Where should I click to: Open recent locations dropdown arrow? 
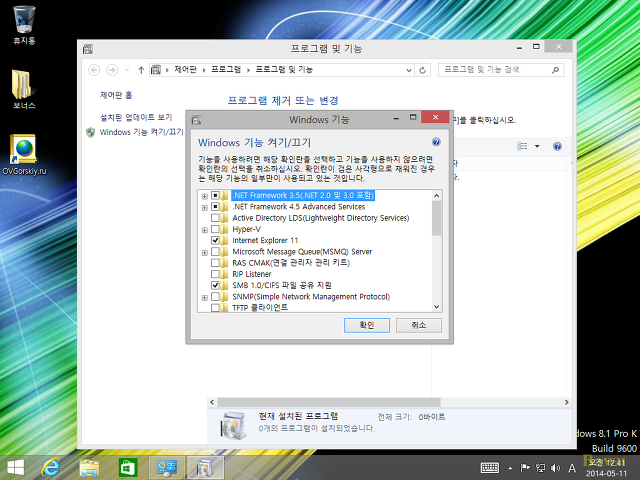pyautogui.click(x=127, y=70)
